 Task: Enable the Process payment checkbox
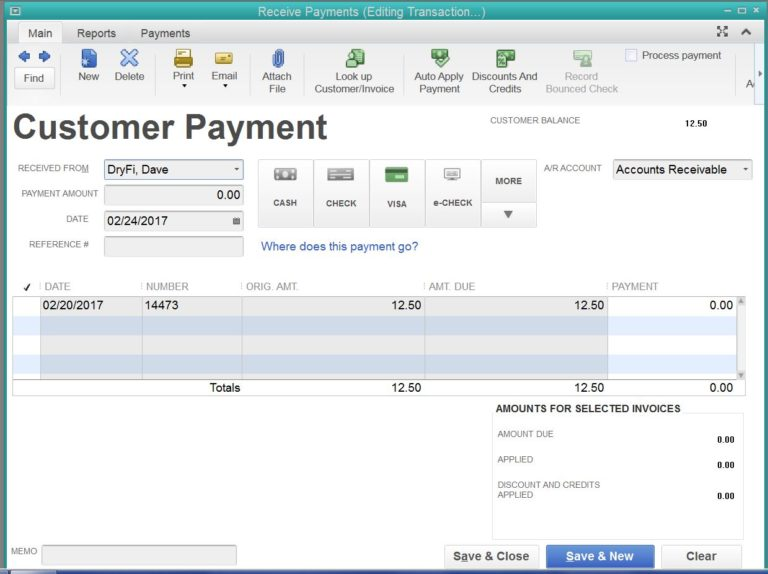pos(631,55)
